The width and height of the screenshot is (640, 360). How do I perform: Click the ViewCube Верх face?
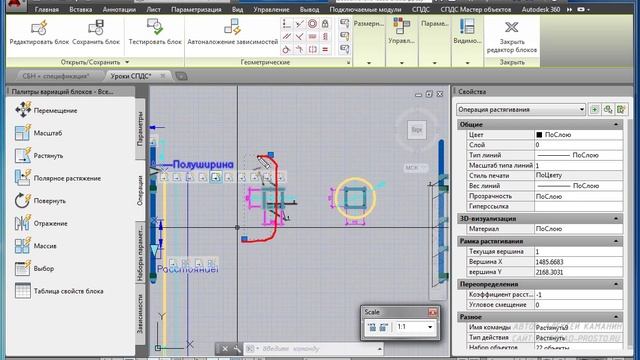(x=416, y=130)
